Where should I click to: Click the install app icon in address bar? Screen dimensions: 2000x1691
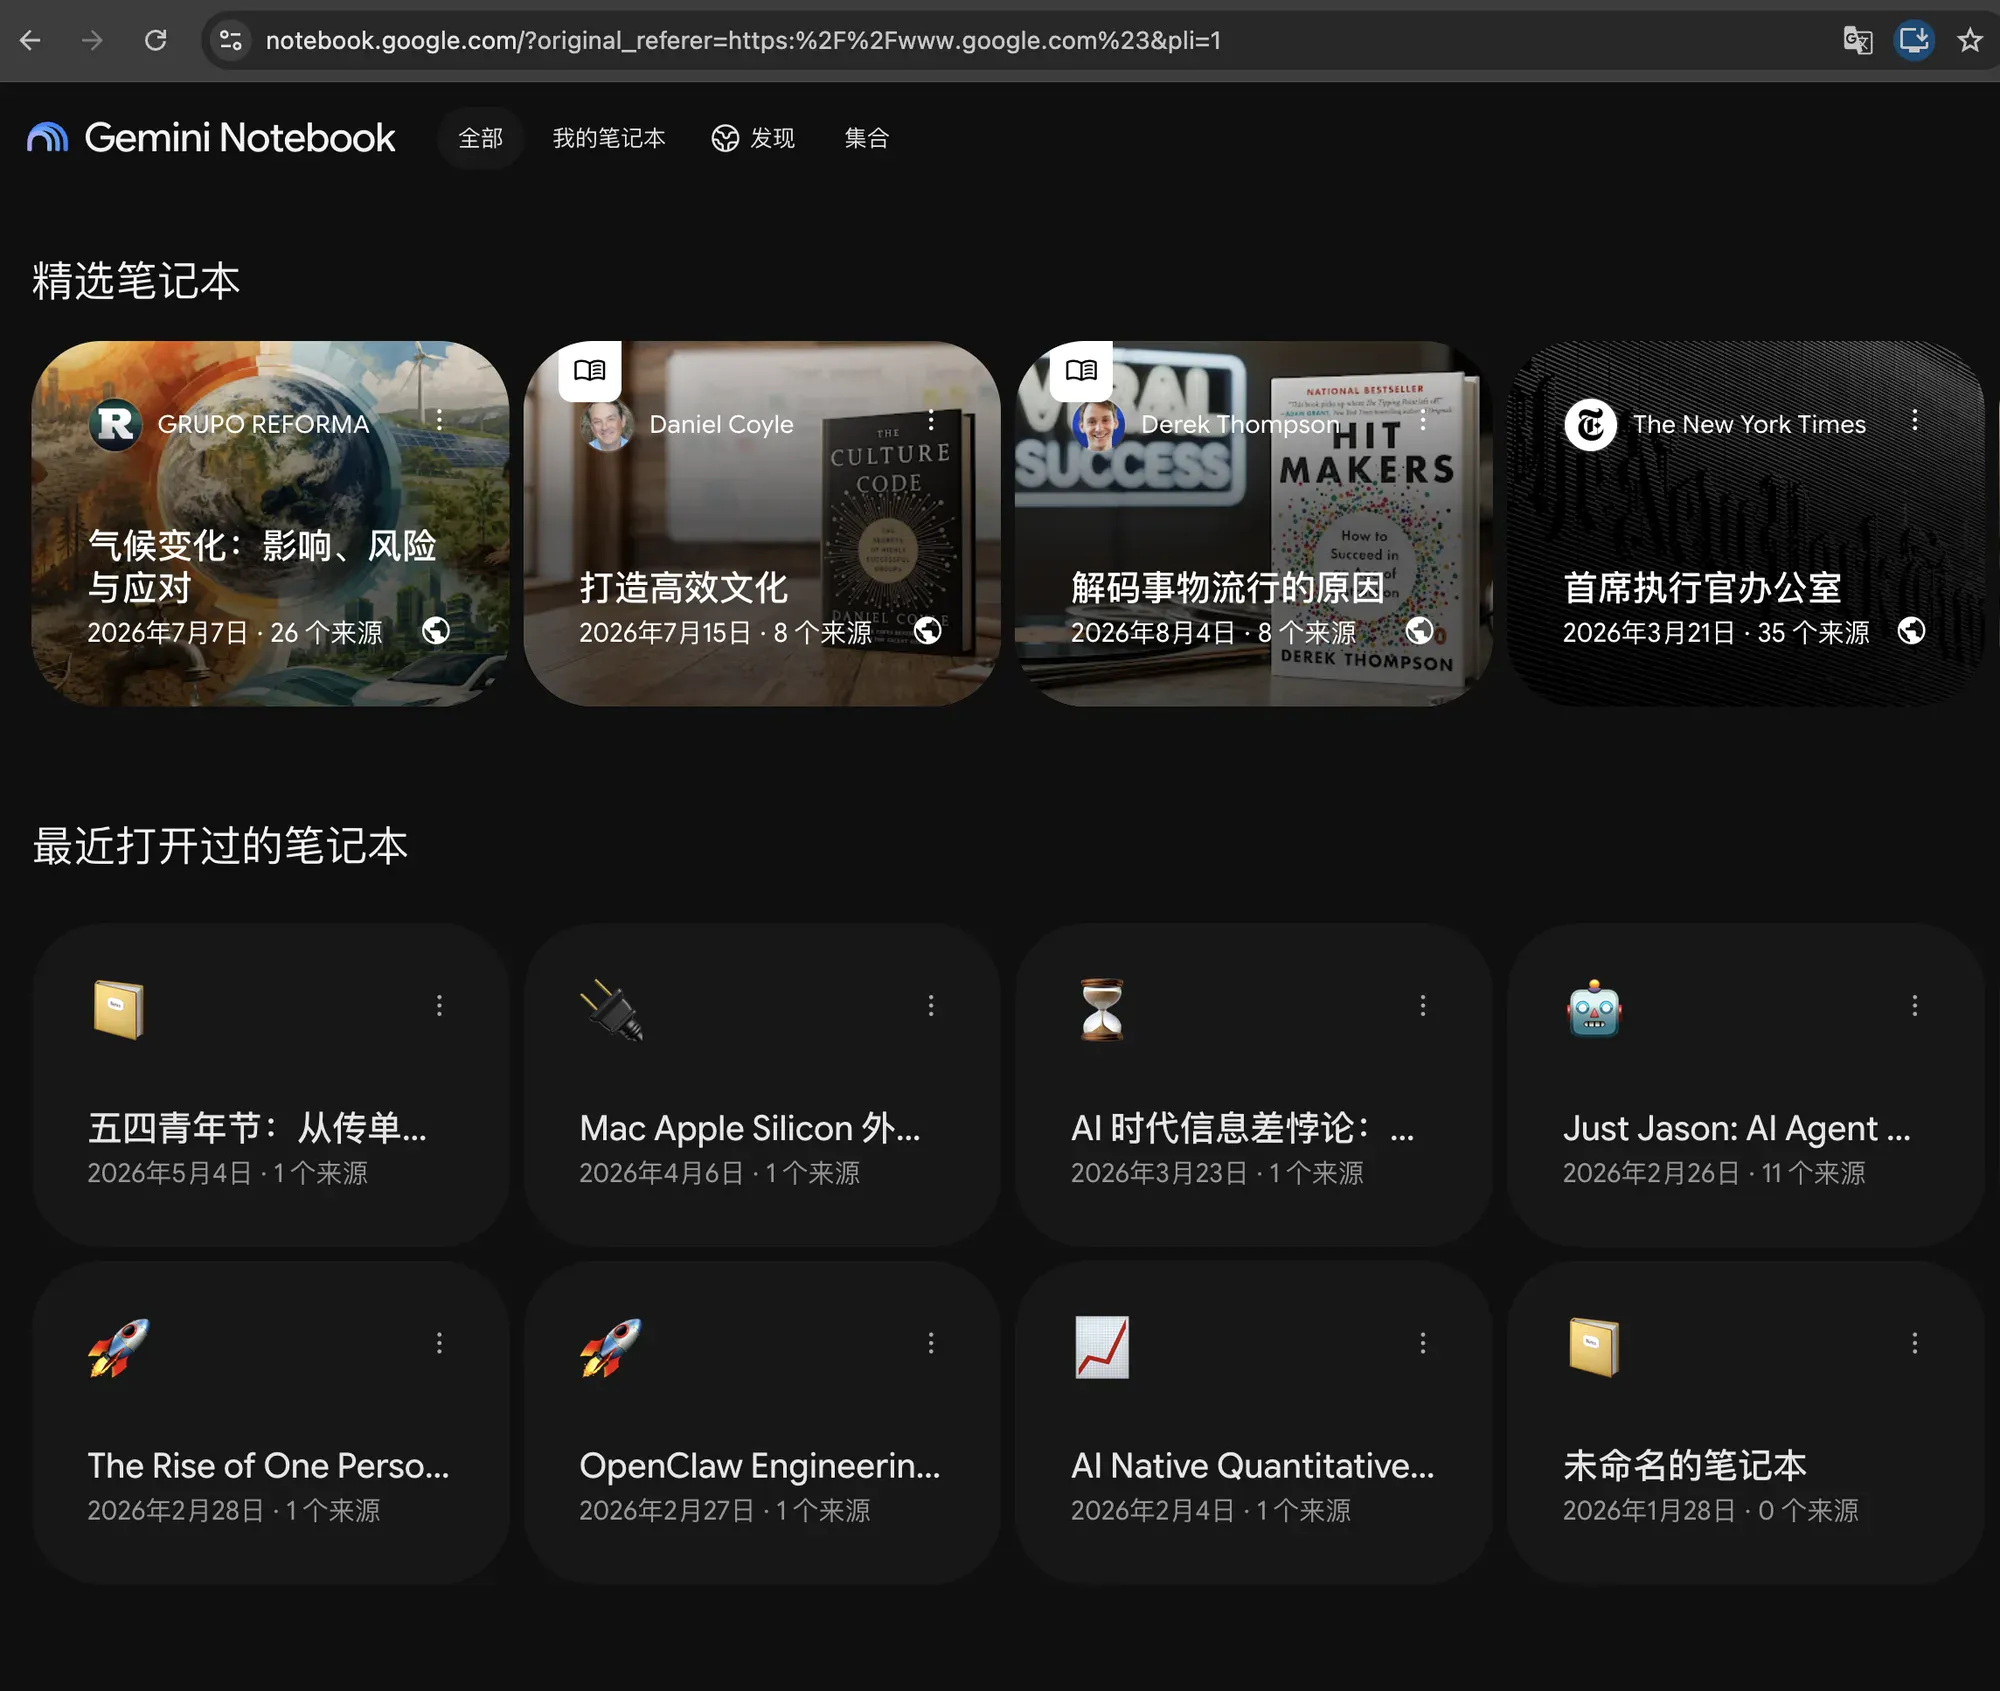click(1914, 40)
